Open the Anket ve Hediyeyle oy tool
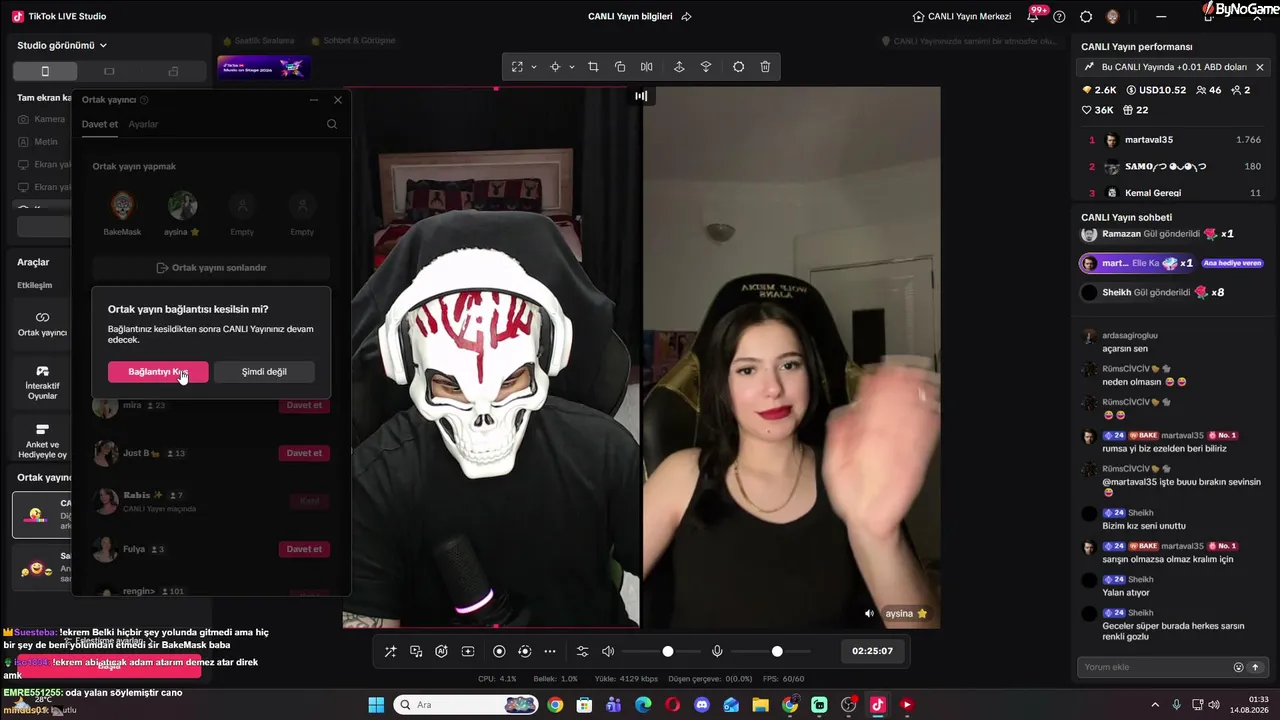Image resolution: width=1280 pixels, height=720 pixels. [42, 440]
